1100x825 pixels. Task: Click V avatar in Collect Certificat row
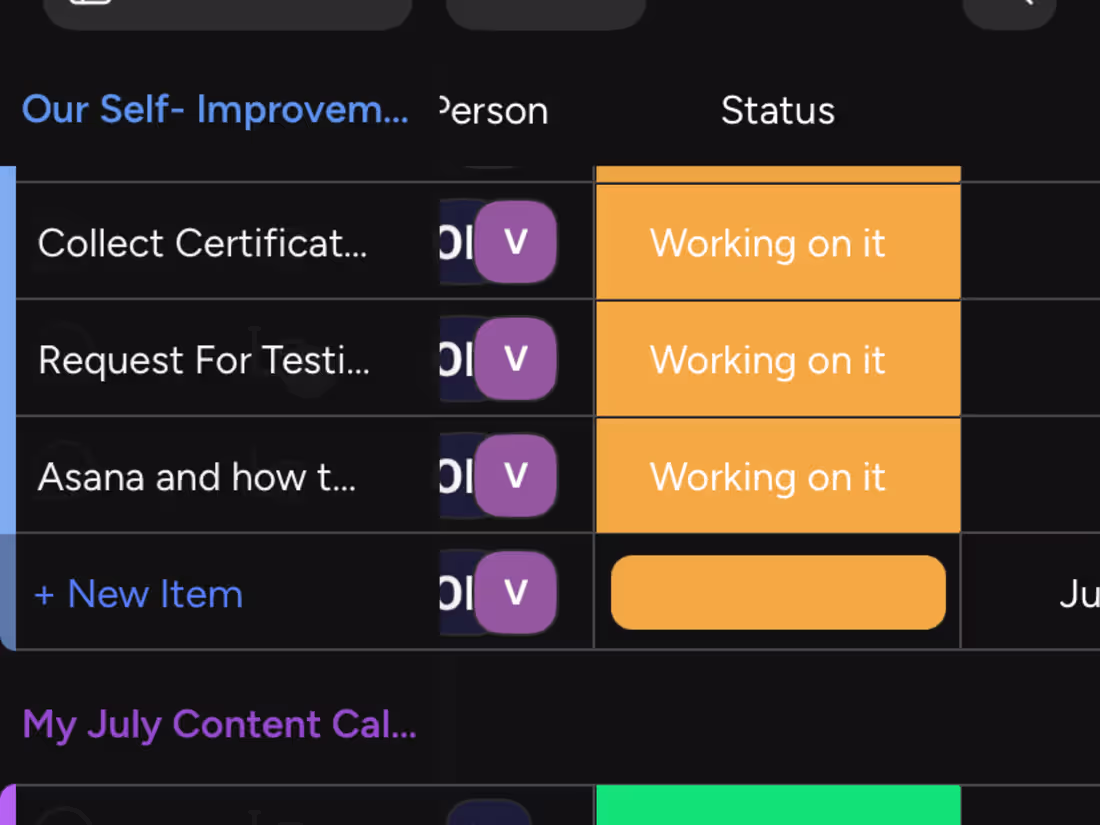click(x=515, y=242)
